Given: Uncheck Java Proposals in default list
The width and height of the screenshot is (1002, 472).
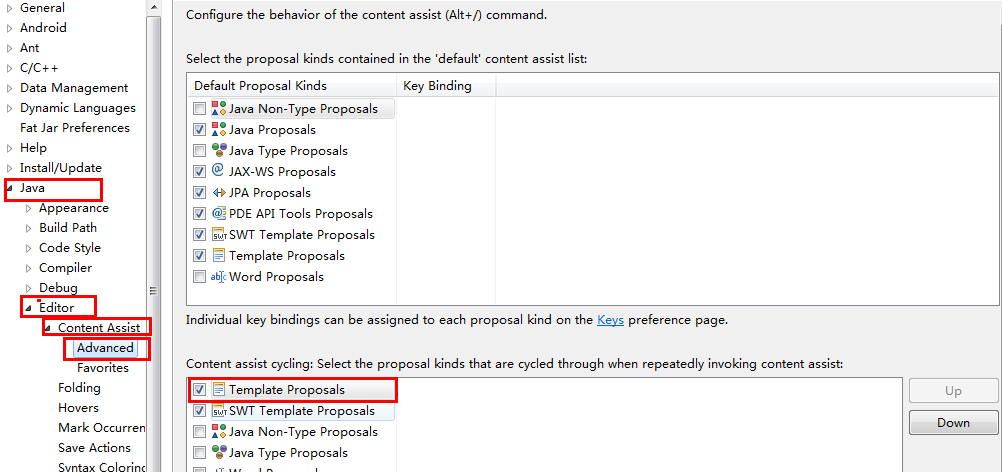Looking at the screenshot, I should pyautogui.click(x=200, y=129).
